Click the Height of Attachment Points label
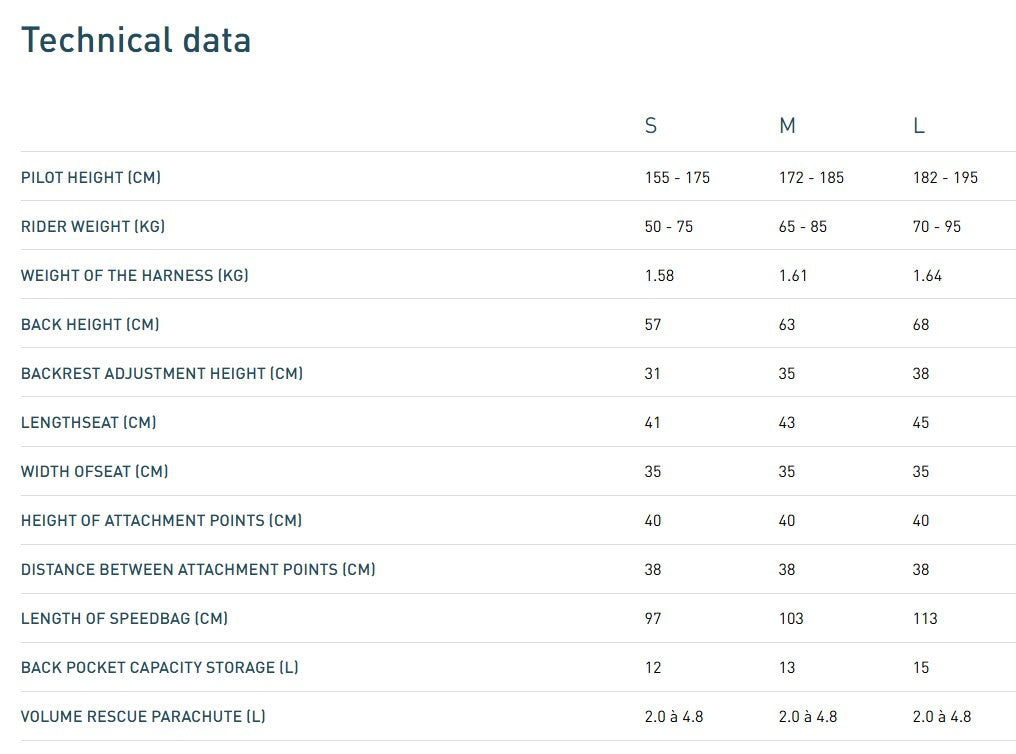1016x754 pixels. [x=161, y=520]
